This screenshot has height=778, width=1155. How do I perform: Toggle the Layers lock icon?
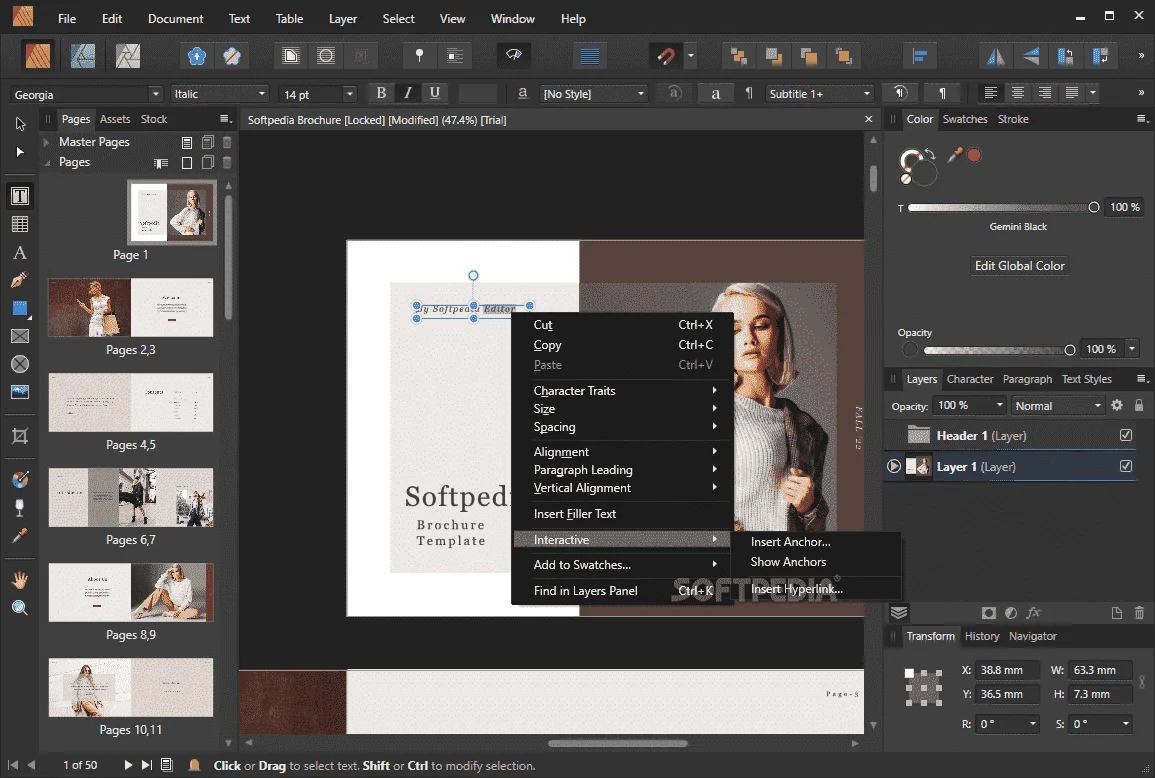tap(1139, 405)
